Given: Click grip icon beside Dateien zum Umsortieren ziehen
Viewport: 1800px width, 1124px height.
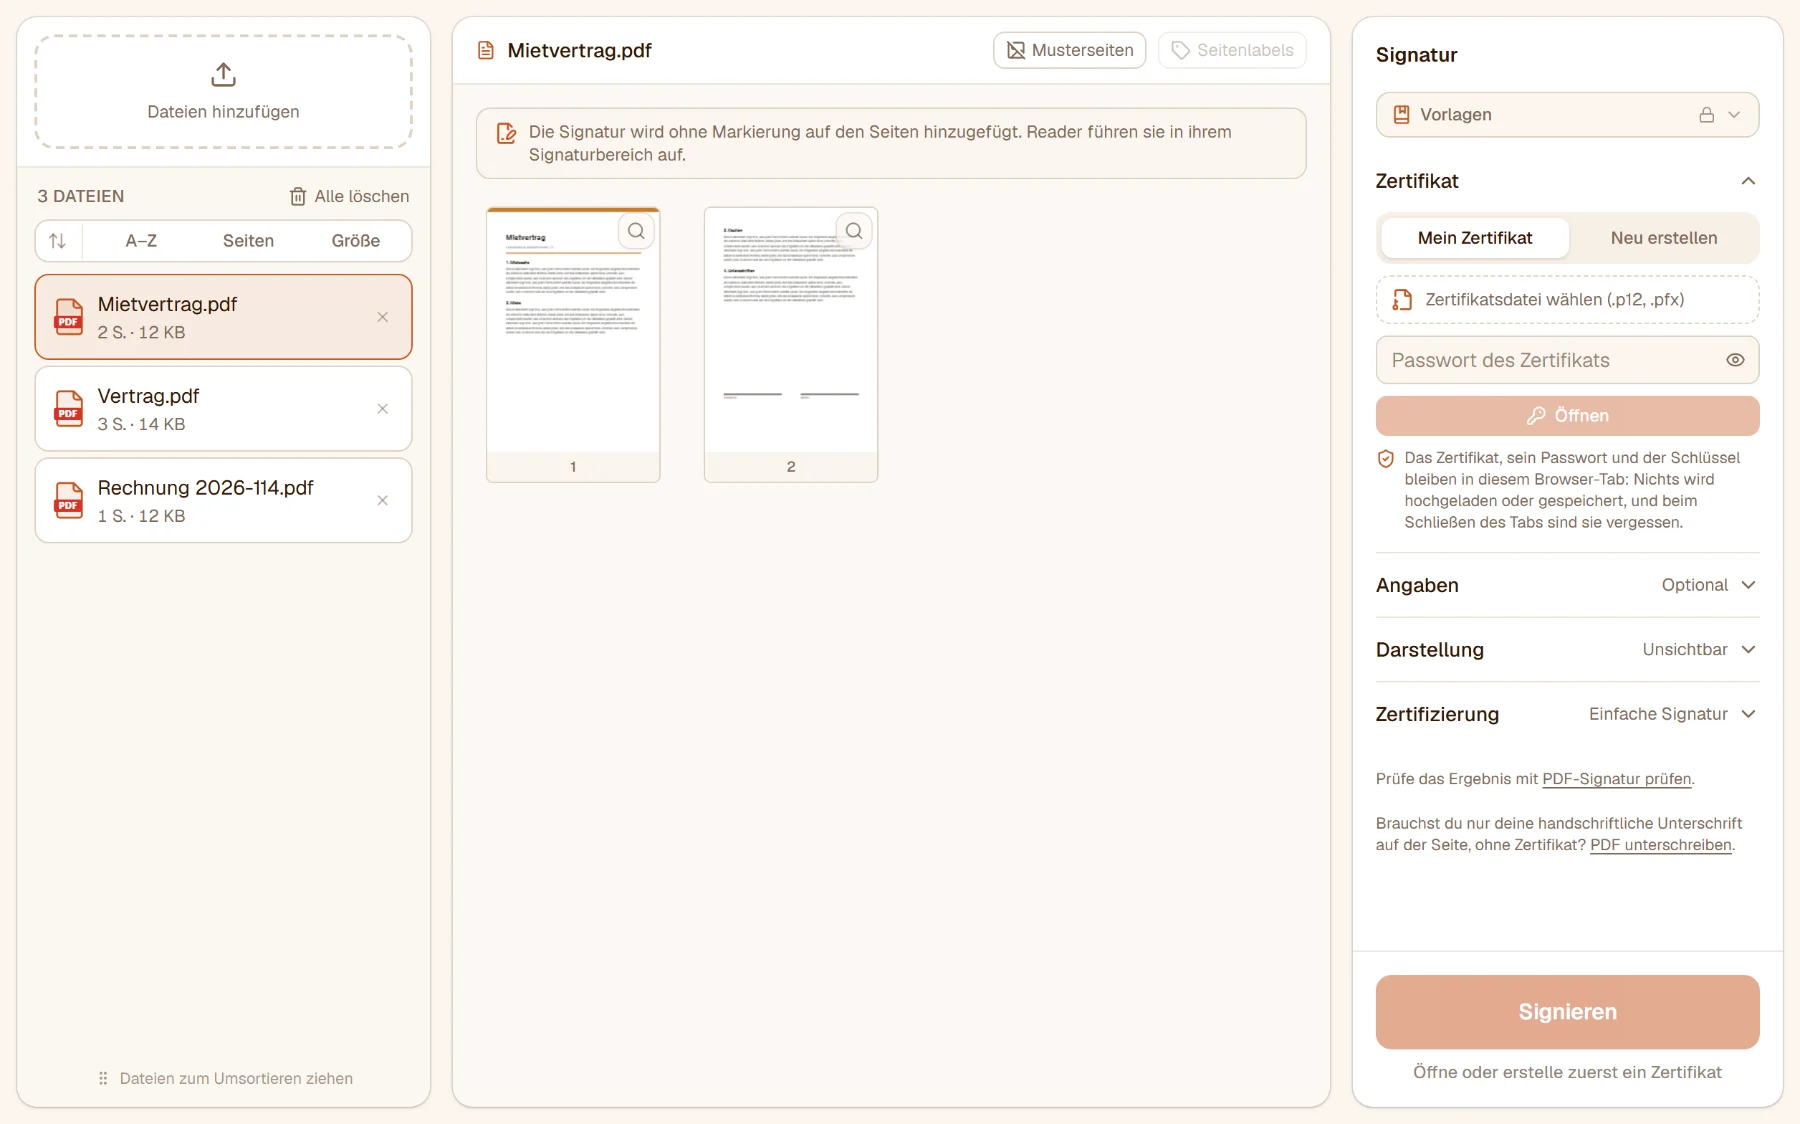Looking at the screenshot, I should (103, 1078).
